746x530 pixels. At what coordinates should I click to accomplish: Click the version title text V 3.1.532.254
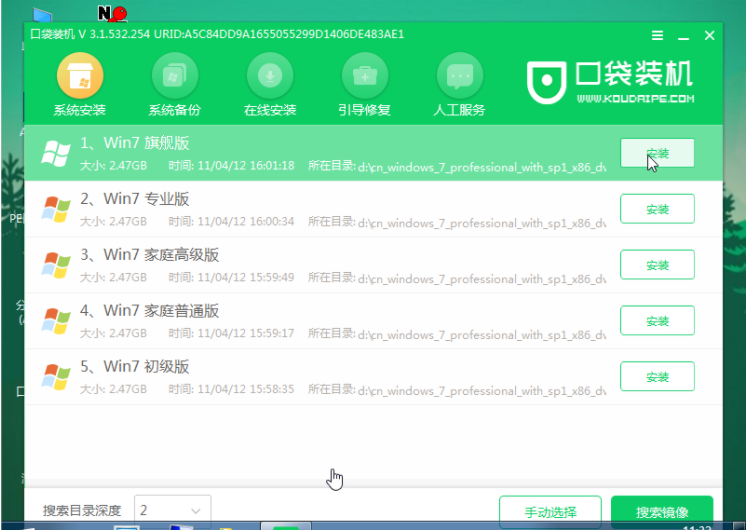[x=114, y=34]
